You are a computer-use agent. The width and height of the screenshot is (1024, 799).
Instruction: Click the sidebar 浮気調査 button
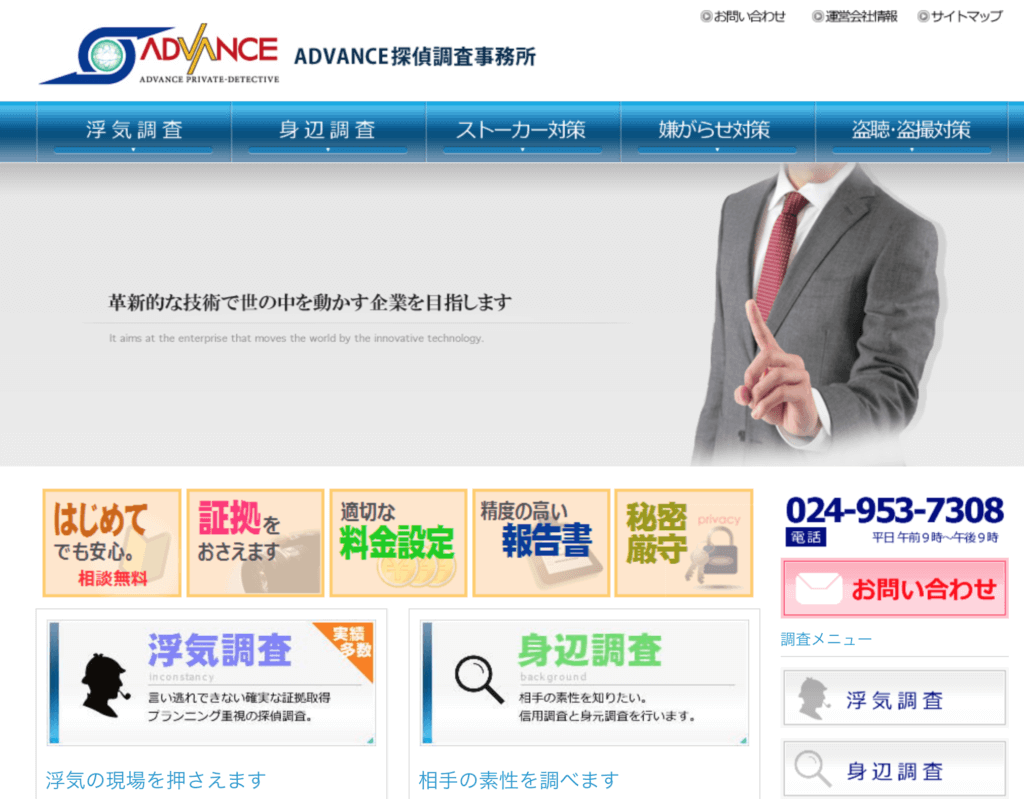tap(894, 698)
